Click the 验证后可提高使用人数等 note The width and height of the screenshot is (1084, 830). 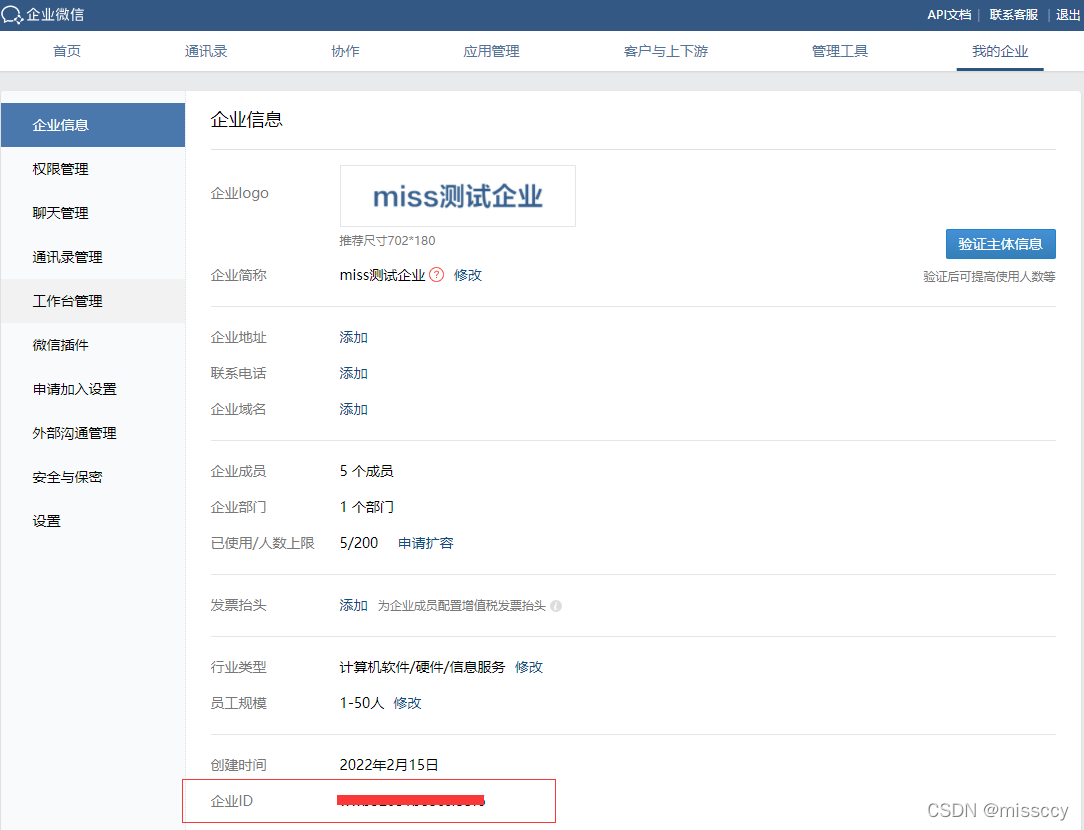989,276
